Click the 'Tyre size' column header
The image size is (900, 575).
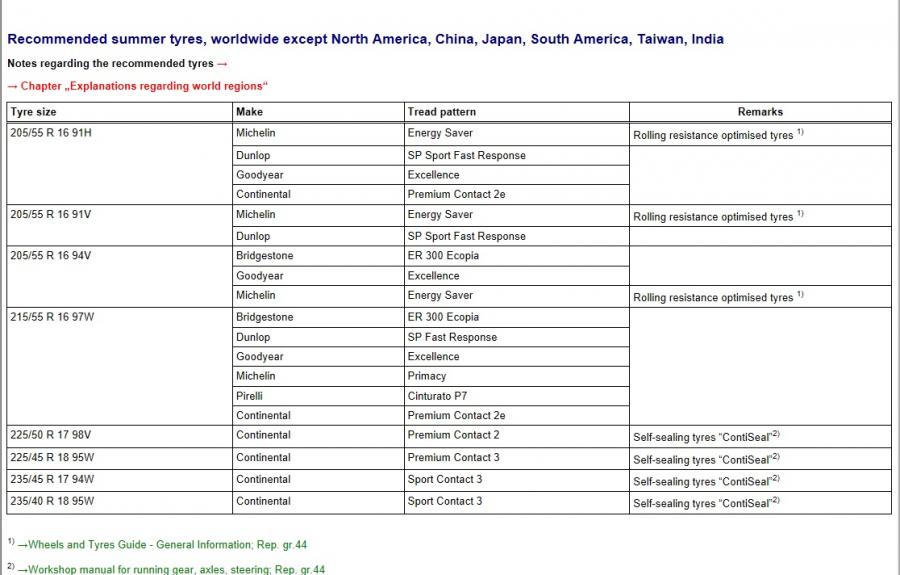click(x=33, y=112)
